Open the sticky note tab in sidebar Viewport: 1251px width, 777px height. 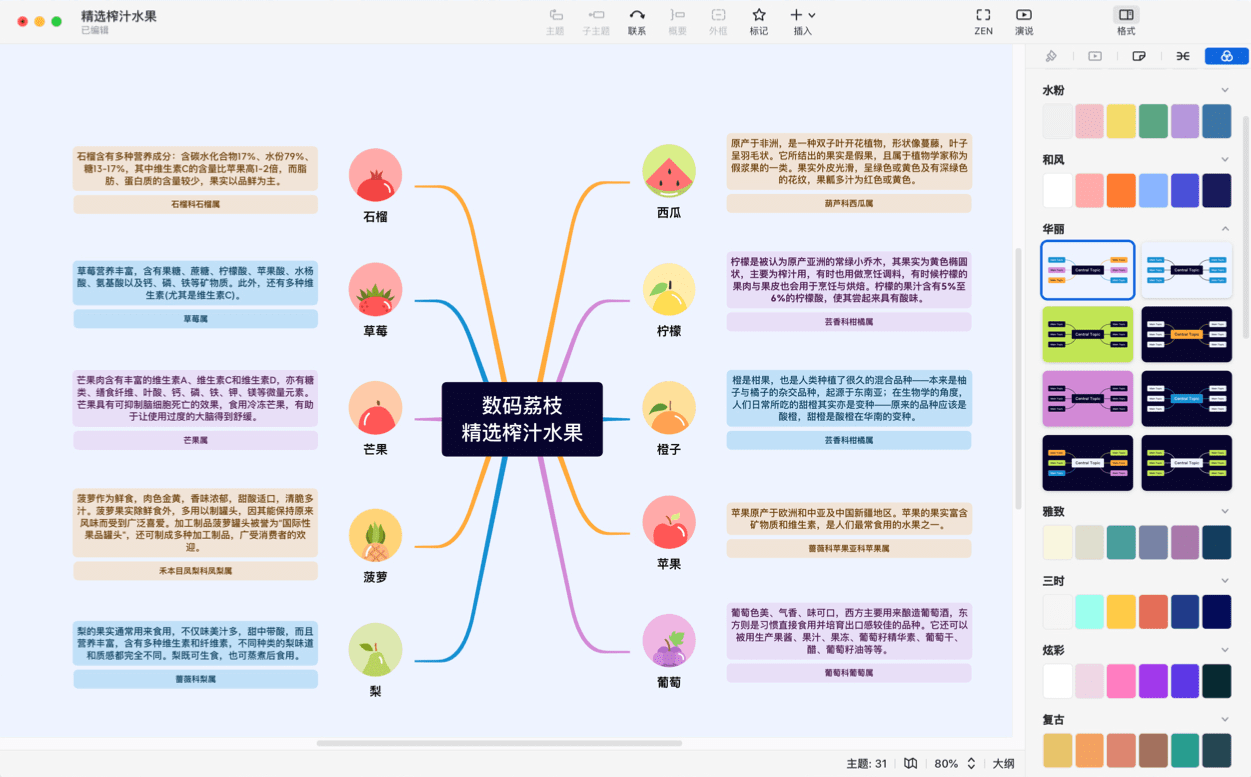coord(1139,57)
